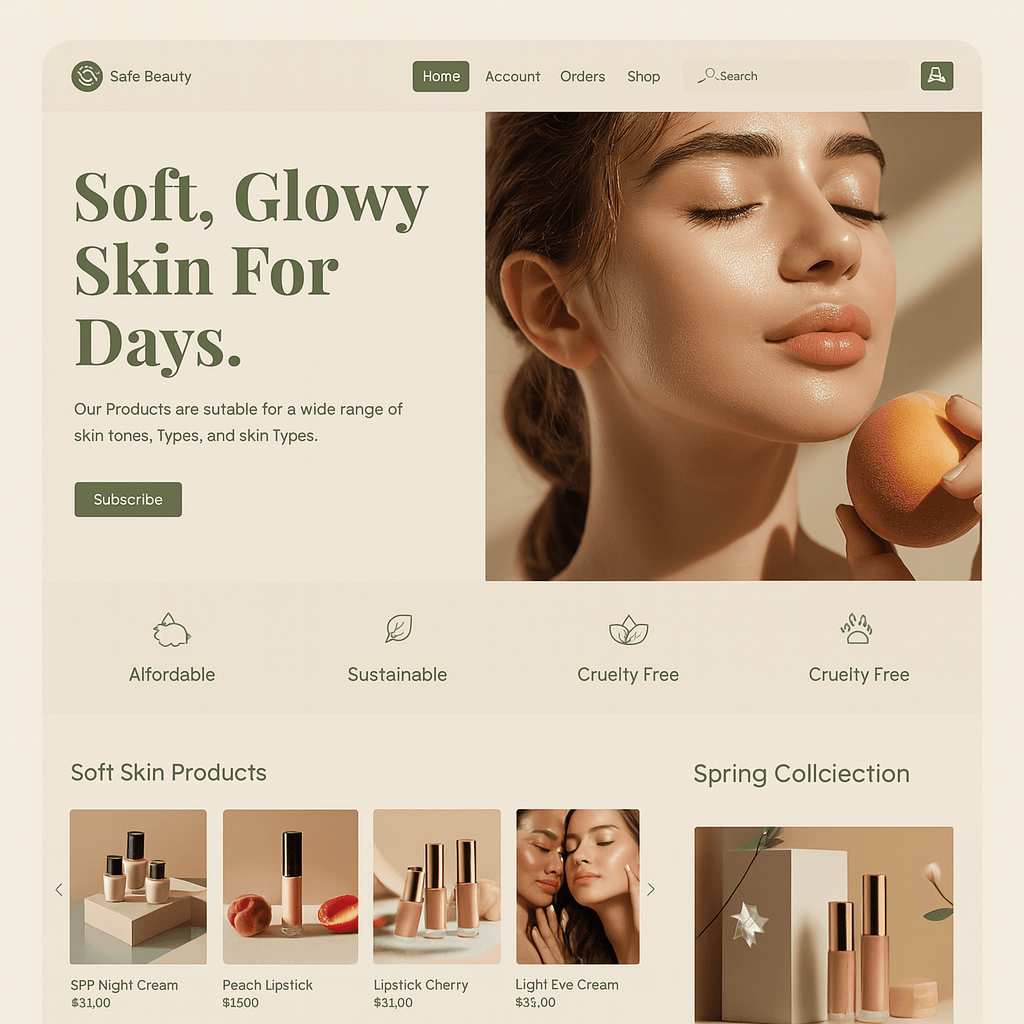Open the Orders page
1024x1024 pixels.
[x=583, y=76]
